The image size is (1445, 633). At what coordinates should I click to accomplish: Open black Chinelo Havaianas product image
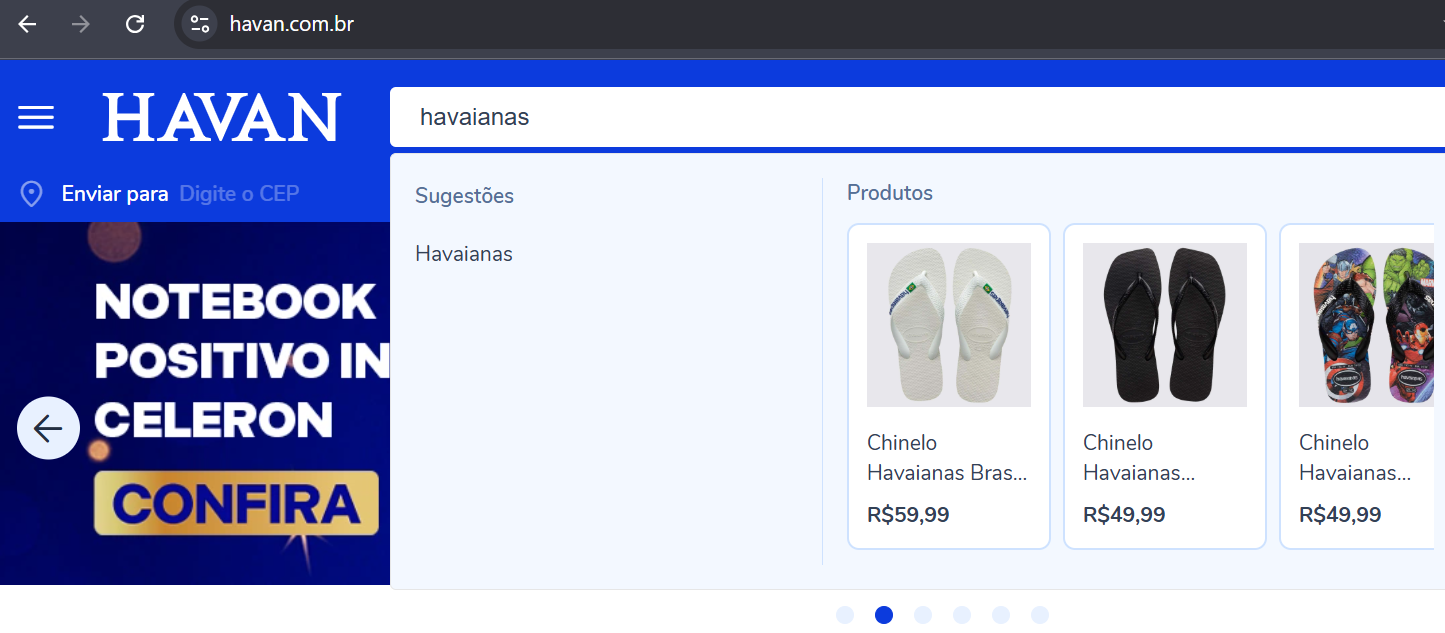coord(1164,325)
